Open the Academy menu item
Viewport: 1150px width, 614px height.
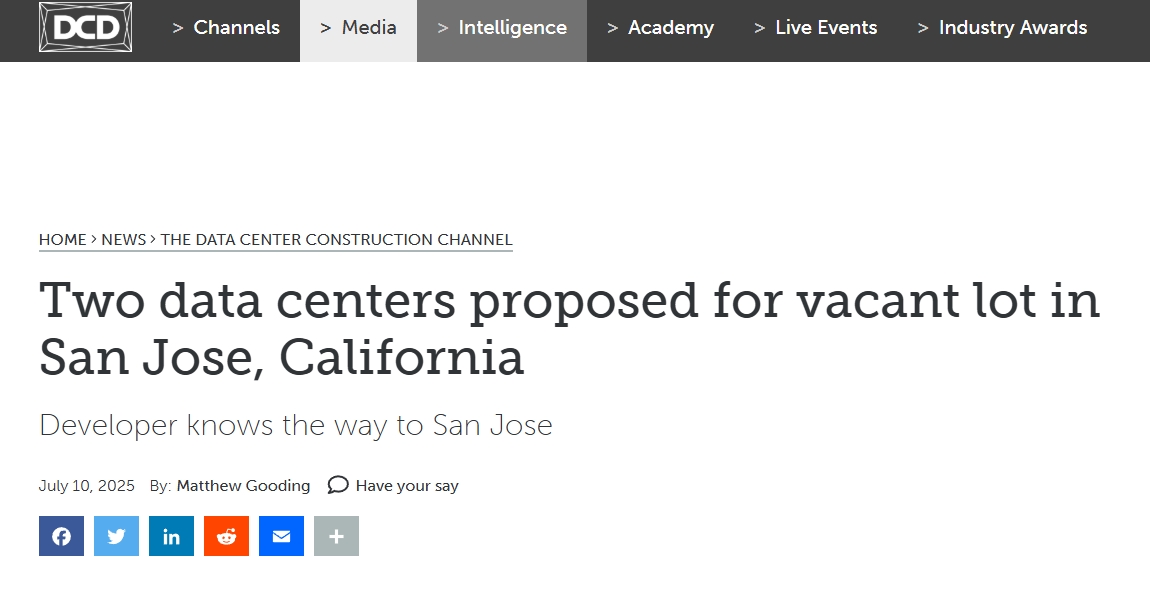[661, 28]
